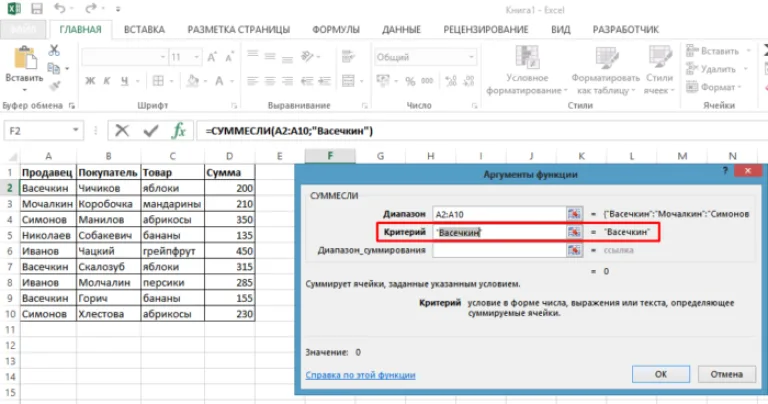This screenshot has height=404, width=768.
Task: Align text right icon
Action: [288, 81]
